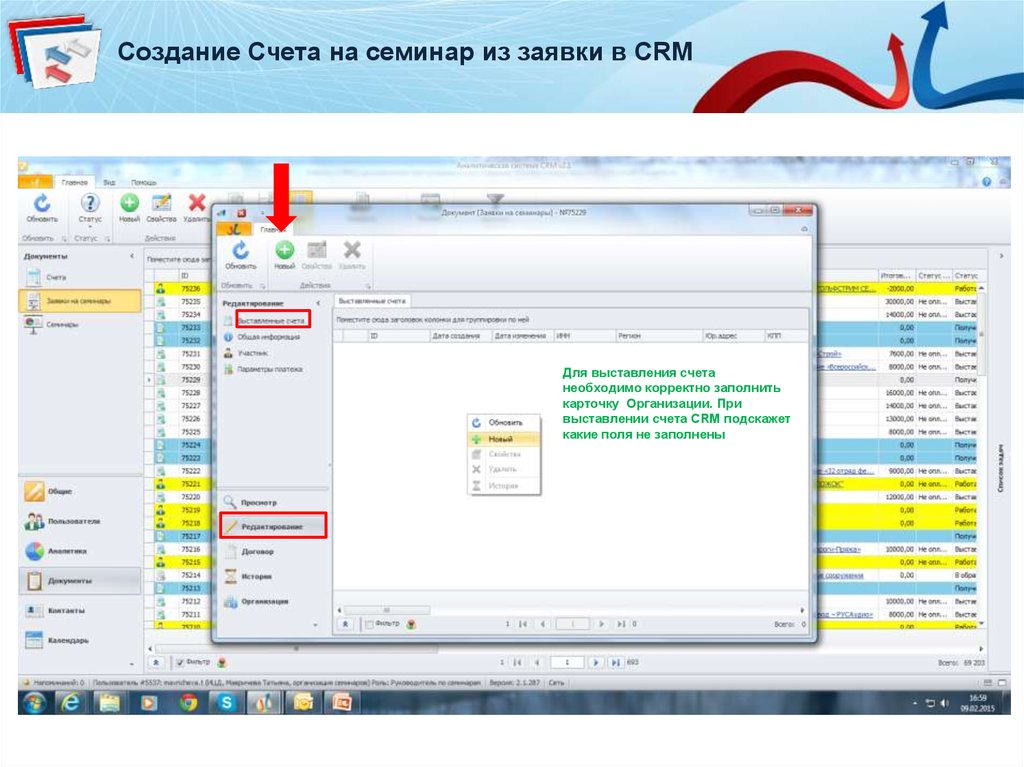The height and width of the screenshot is (767, 1024).
Task: Open Договор section in document window
Action: click(x=257, y=552)
